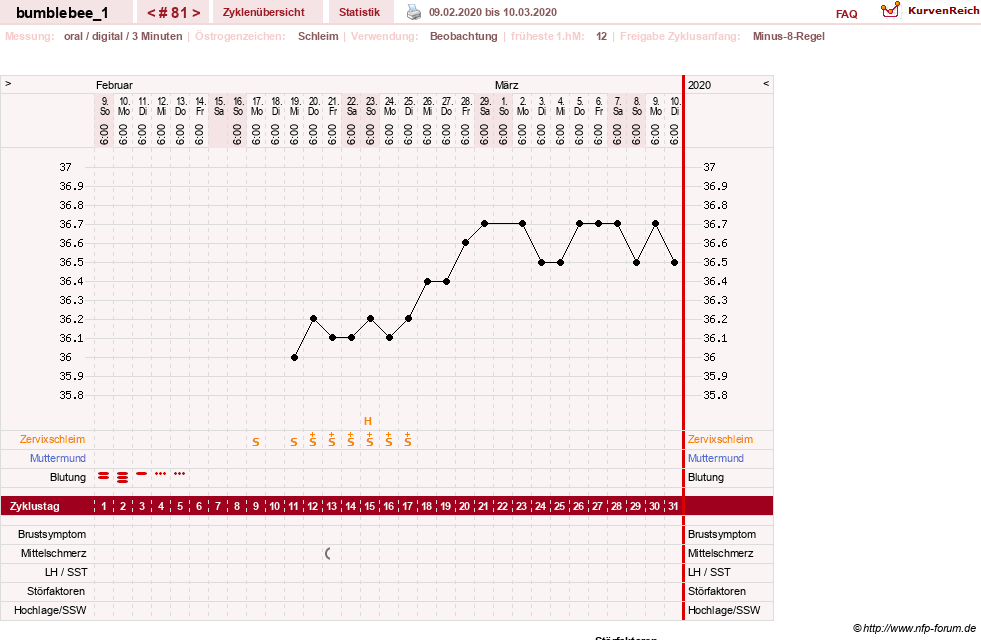Click the 'oral / digital / 3 Minuten' value
The width and height of the screenshot is (981, 640).
coord(123,36)
